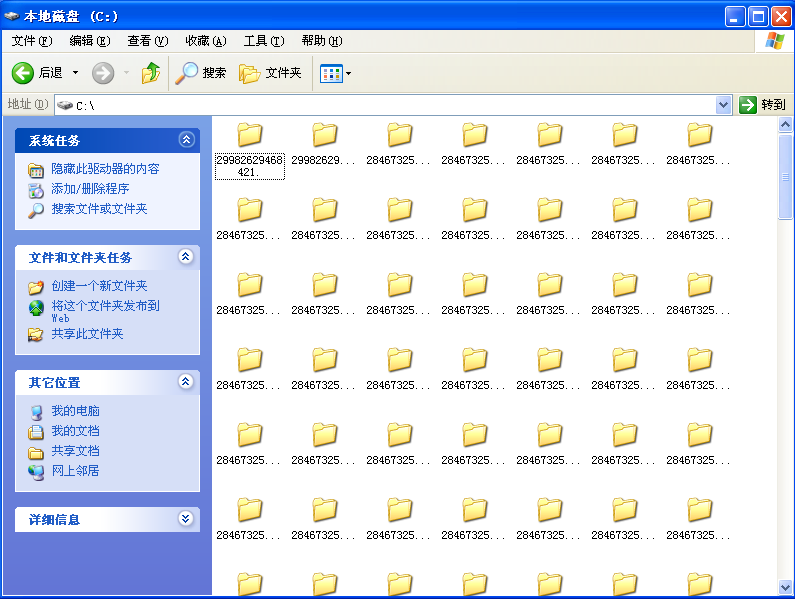
Task: Click the 转到 go button
Action: (762, 105)
